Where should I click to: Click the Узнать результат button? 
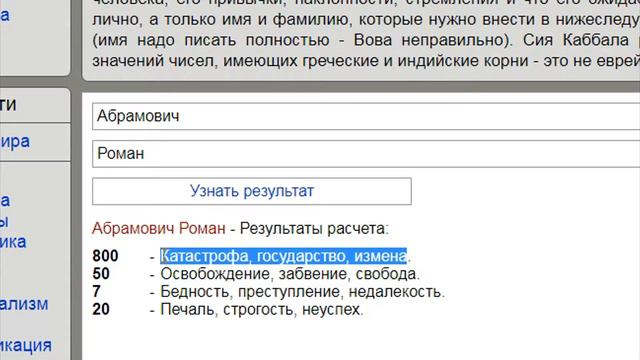[x=252, y=191]
